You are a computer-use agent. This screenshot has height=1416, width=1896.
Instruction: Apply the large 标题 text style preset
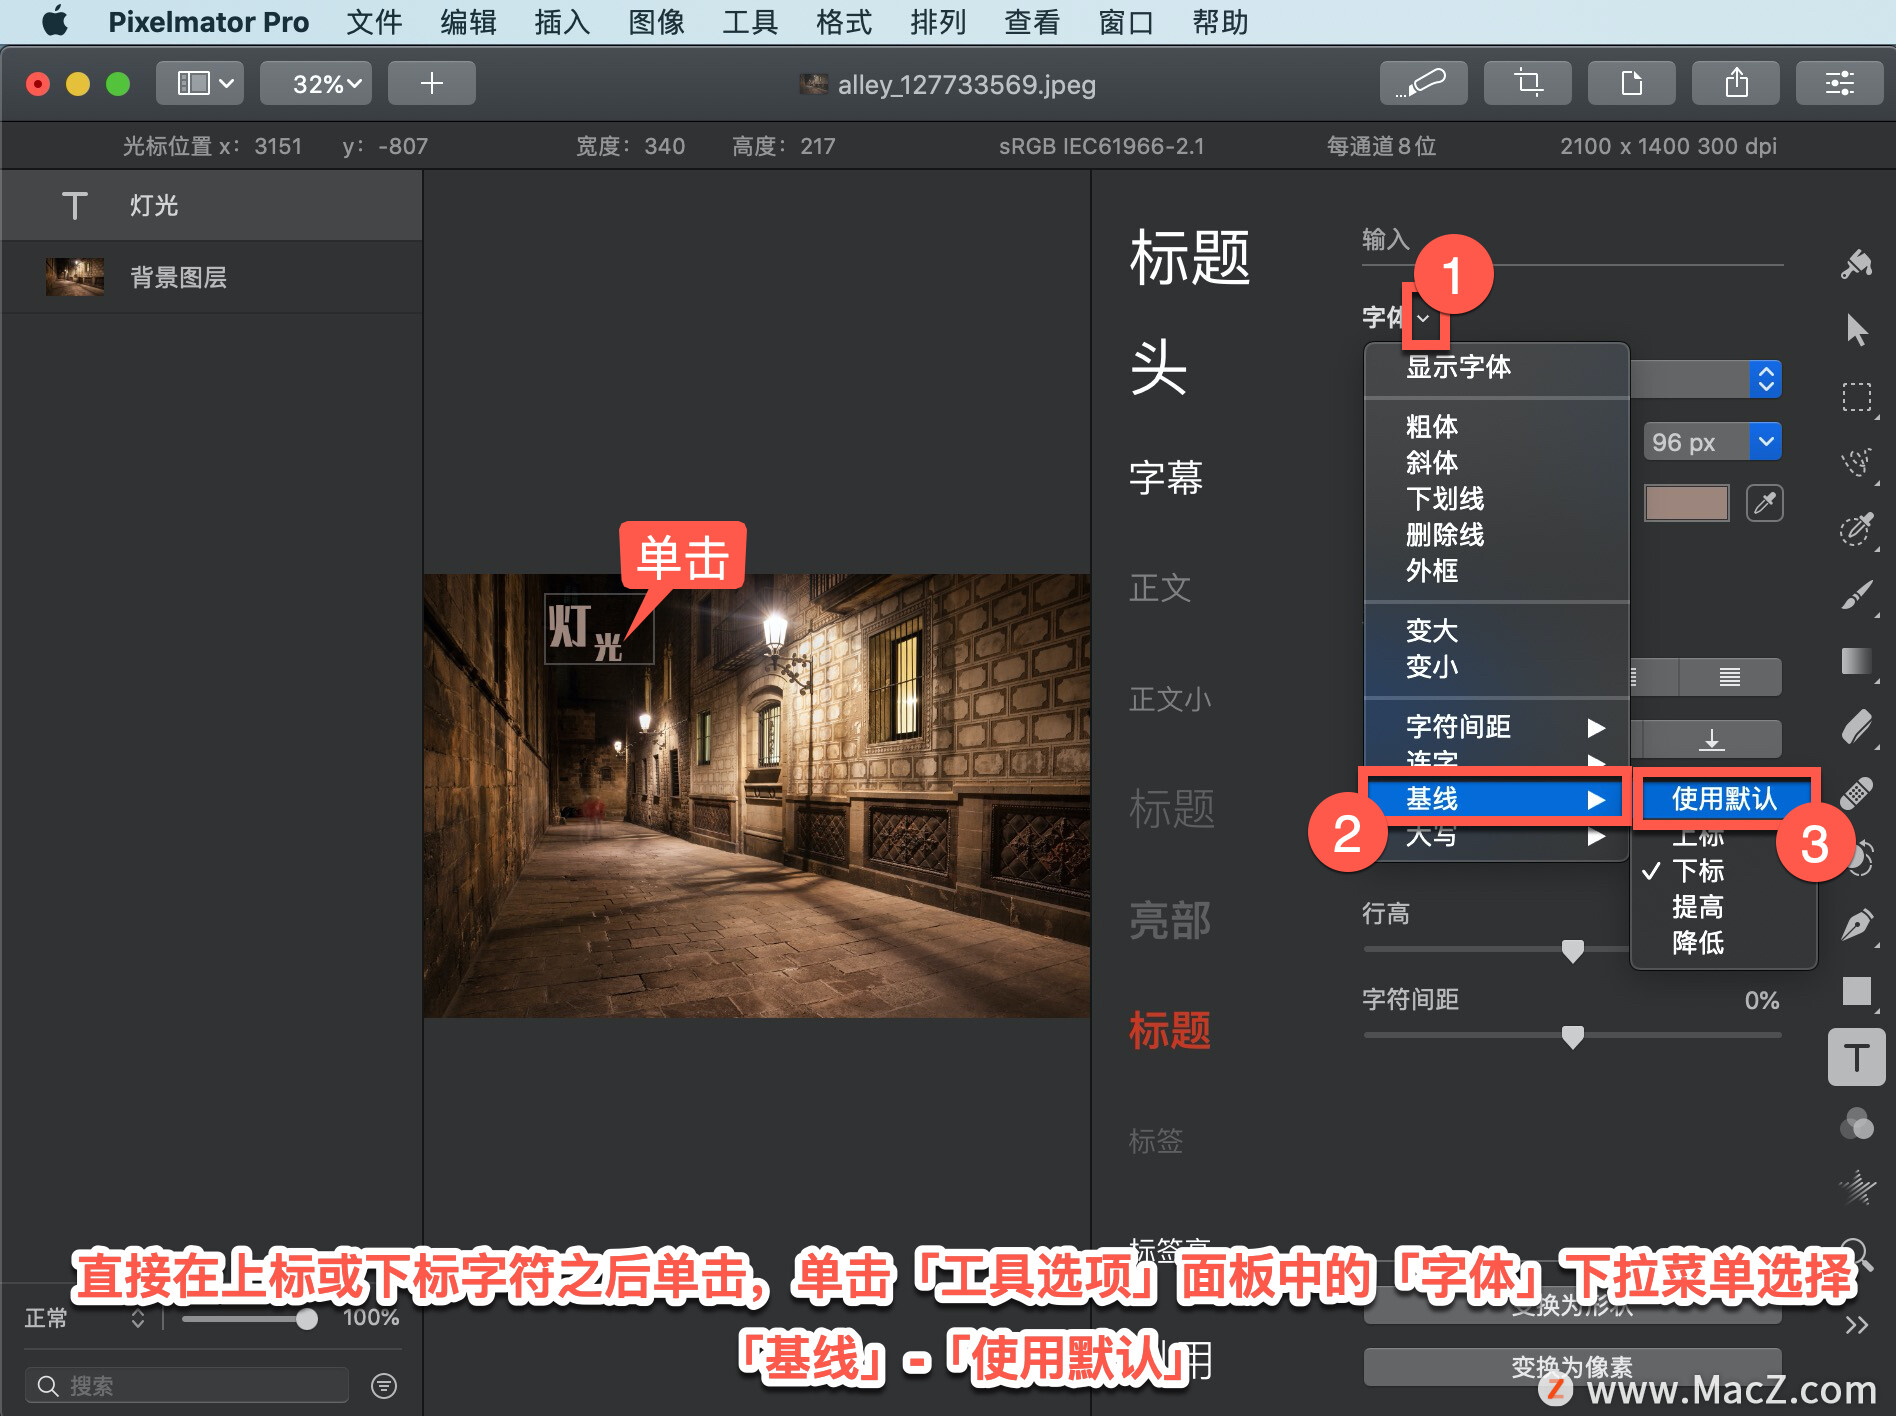(x=1190, y=257)
